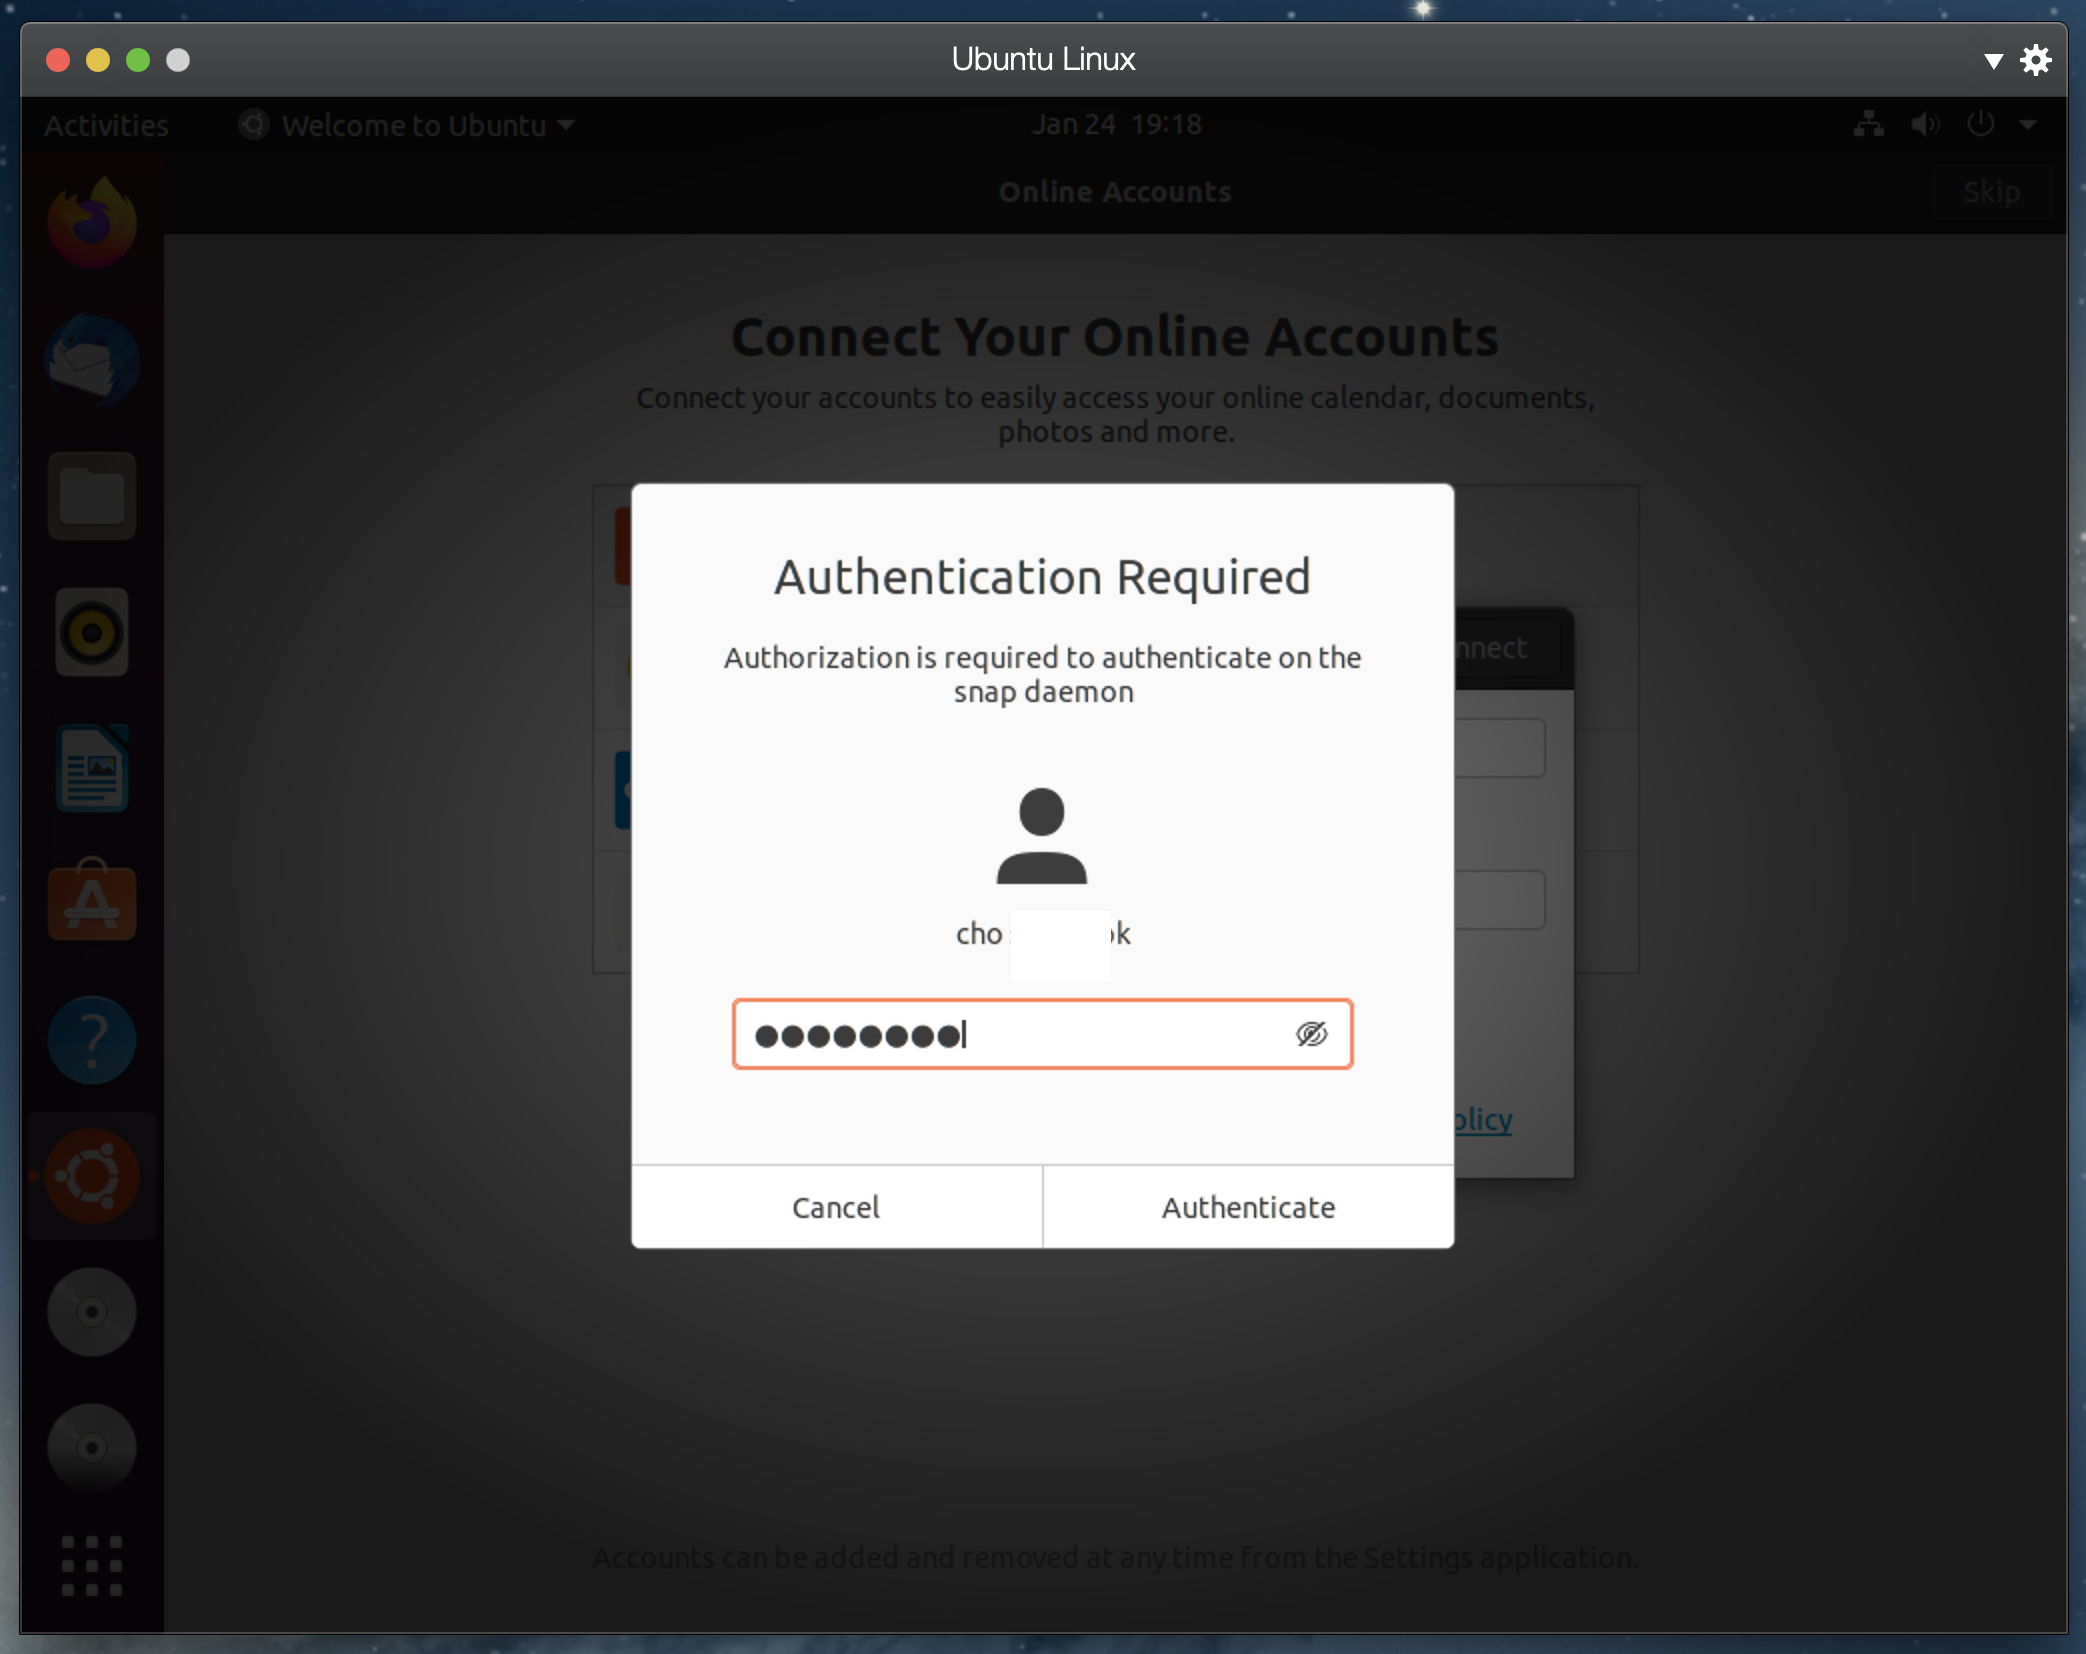Open the Files manager icon
Screen dimensions: 2086x1654
[92, 496]
